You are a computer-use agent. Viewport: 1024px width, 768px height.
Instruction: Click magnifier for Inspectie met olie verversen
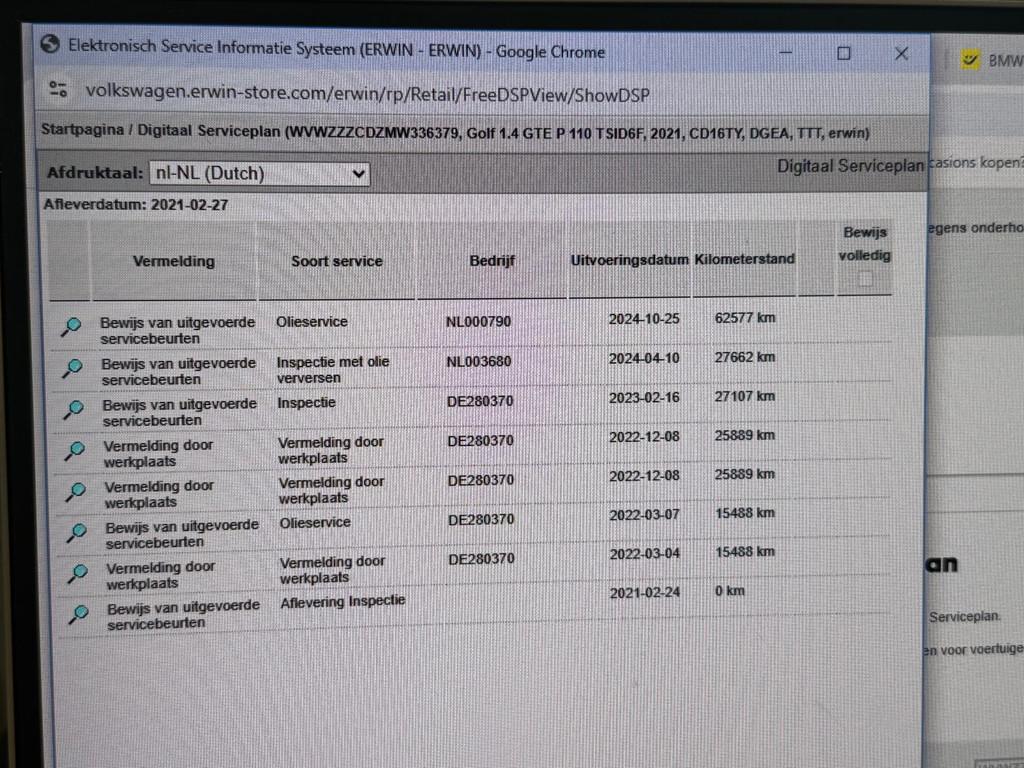(x=72, y=368)
